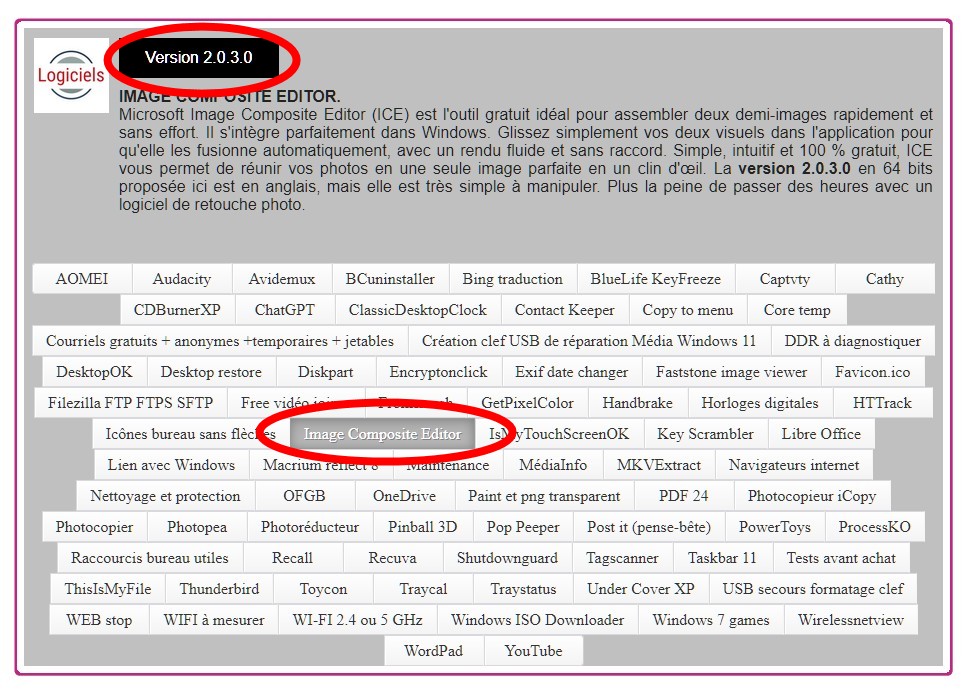Viewport: 971px width, 698px height.
Task: Select ProcessKO
Action: coord(875,526)
